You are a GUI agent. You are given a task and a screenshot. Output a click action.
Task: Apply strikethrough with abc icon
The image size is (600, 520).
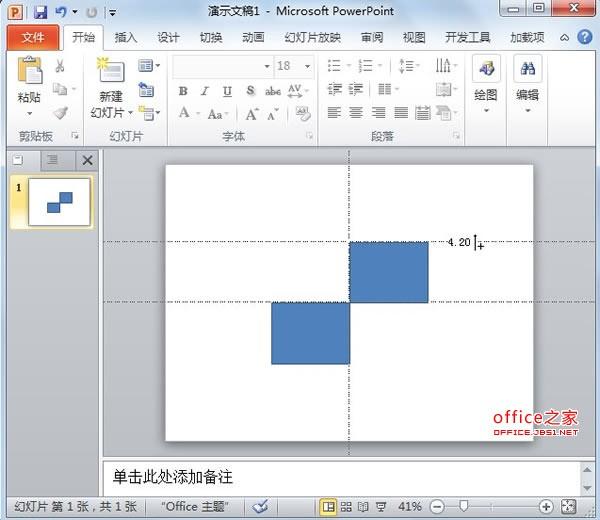pyautogui.click(x=273, y=91)
